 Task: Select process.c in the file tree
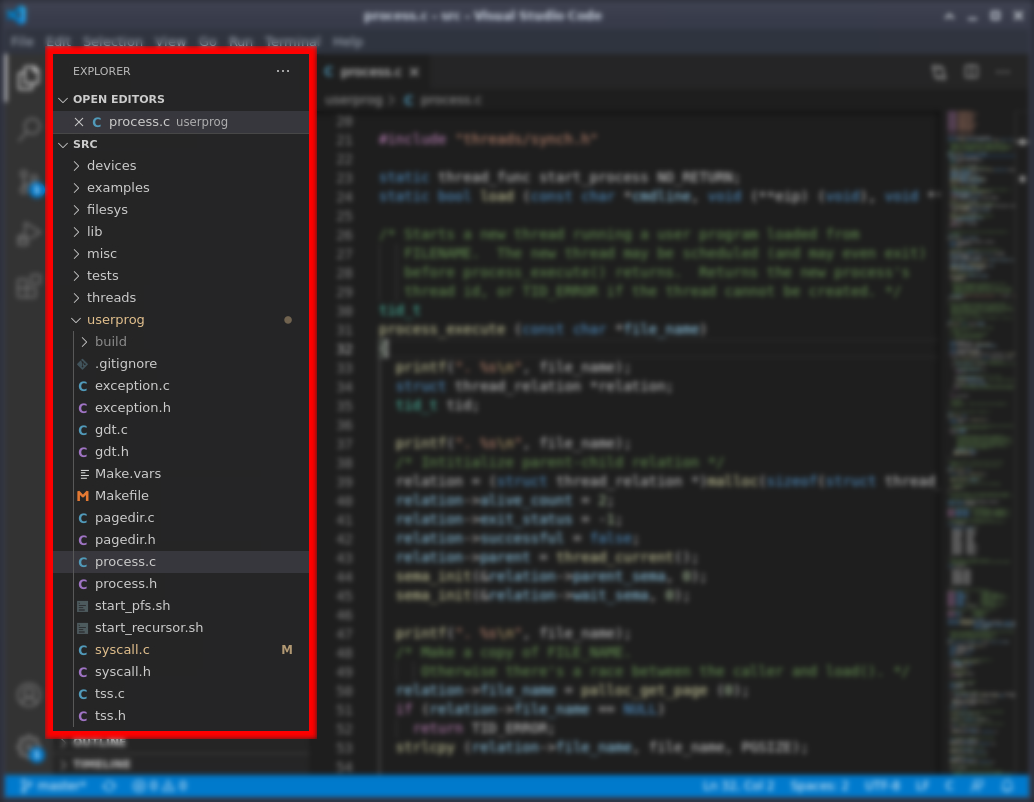tap(181, 562)
